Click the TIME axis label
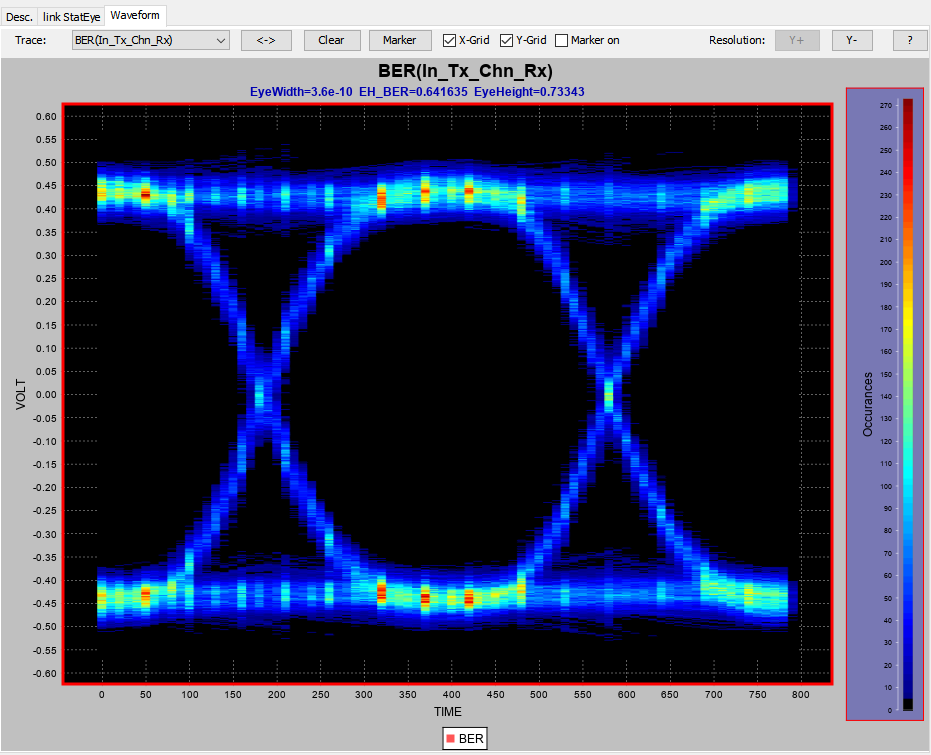 click(448, 711)
